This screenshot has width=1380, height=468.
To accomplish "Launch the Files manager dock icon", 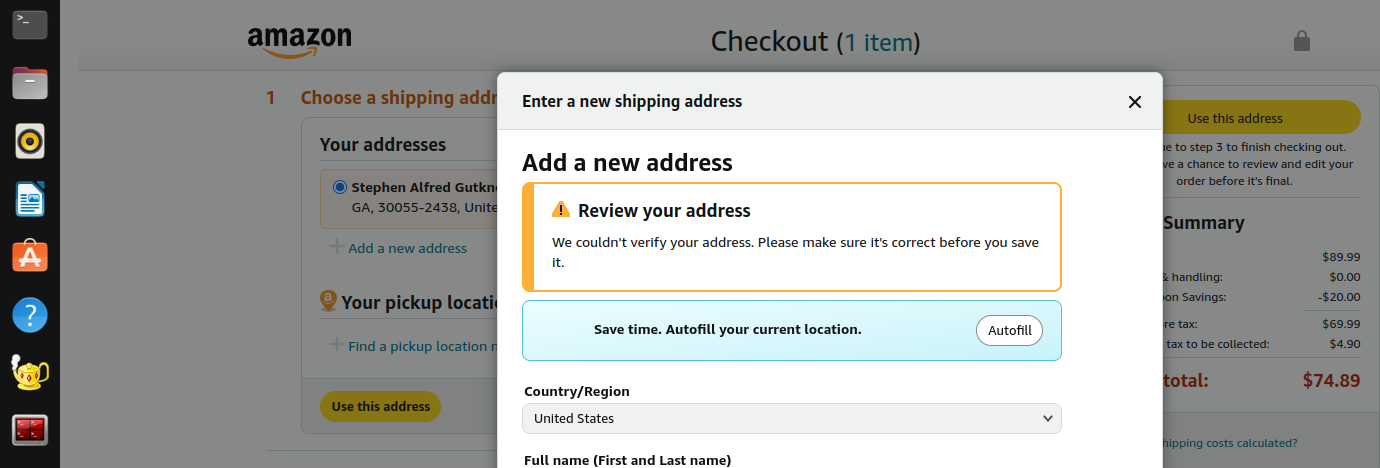I will 30,82.
